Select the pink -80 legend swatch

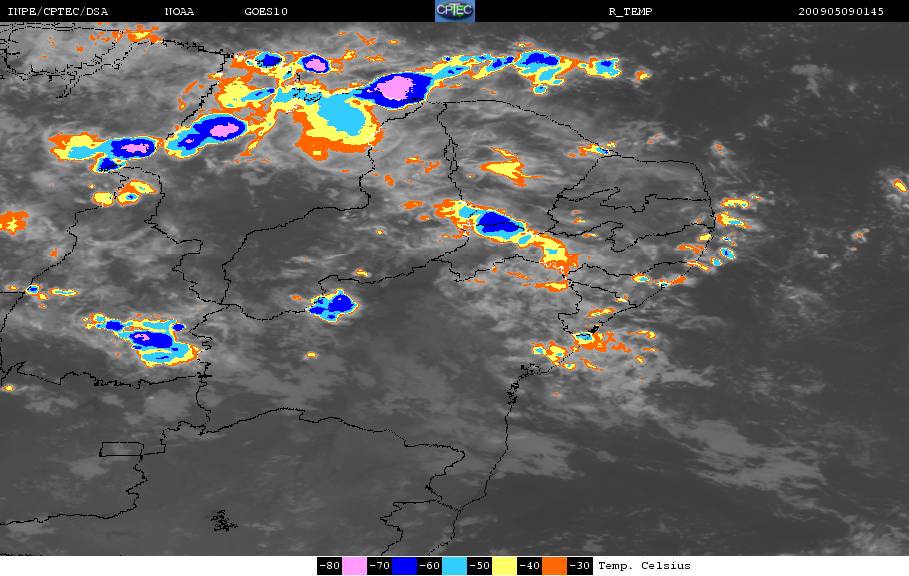click(x=354, y=566)
